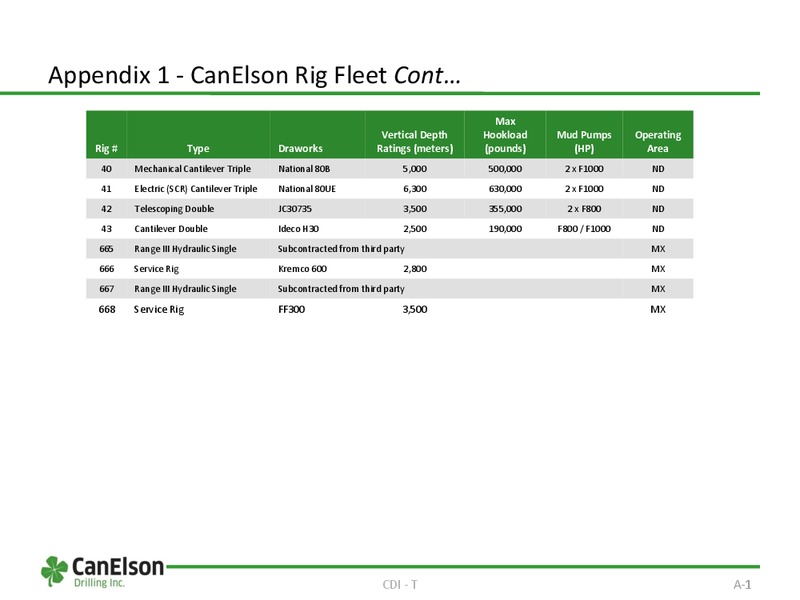The width and height of the screenshot is (800, 600).
Task: Select rig number 42 cell
Action: [106, 209]
